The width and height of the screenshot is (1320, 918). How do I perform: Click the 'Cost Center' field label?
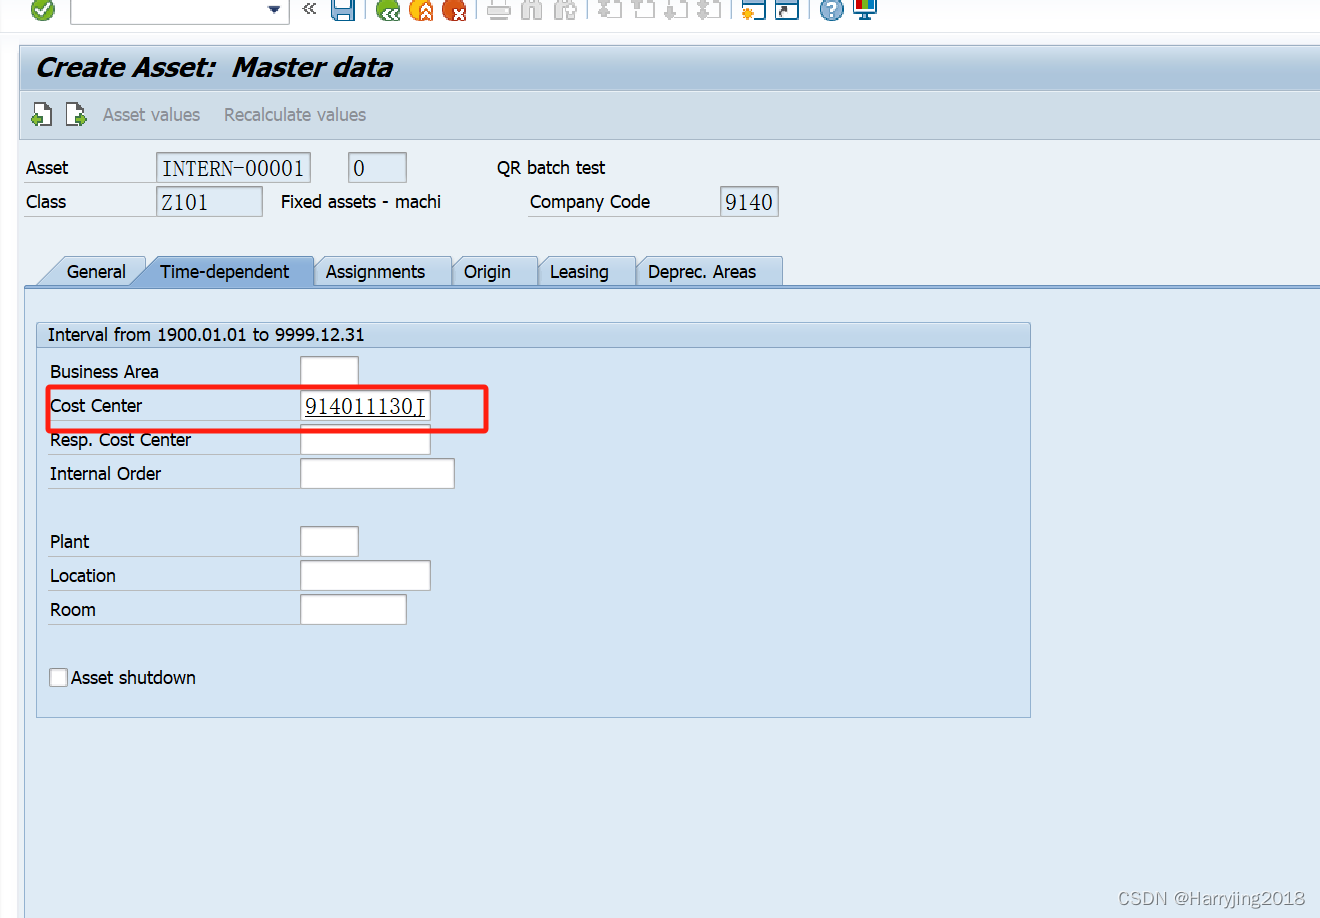coord(96,406)
